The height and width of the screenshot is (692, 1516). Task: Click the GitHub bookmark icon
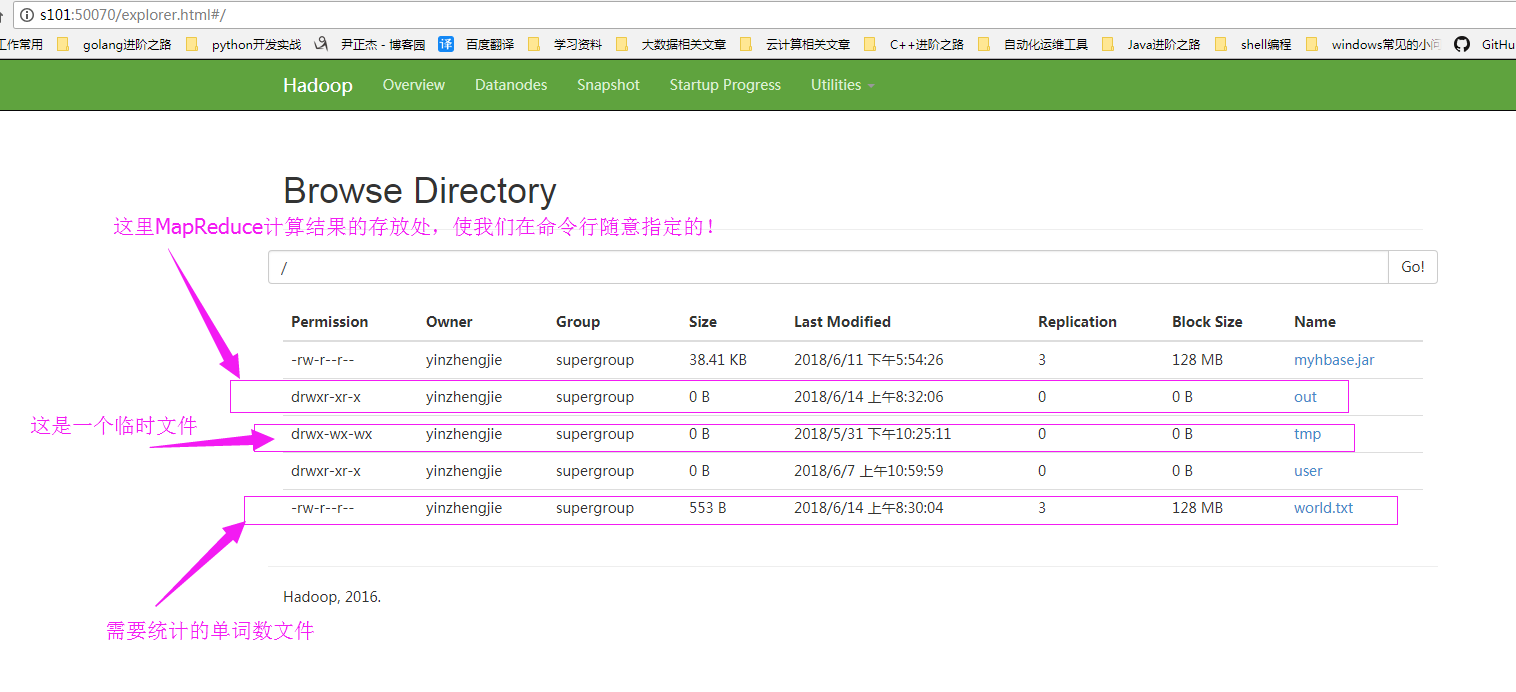pyautogui.click(x=1462, y=44)
